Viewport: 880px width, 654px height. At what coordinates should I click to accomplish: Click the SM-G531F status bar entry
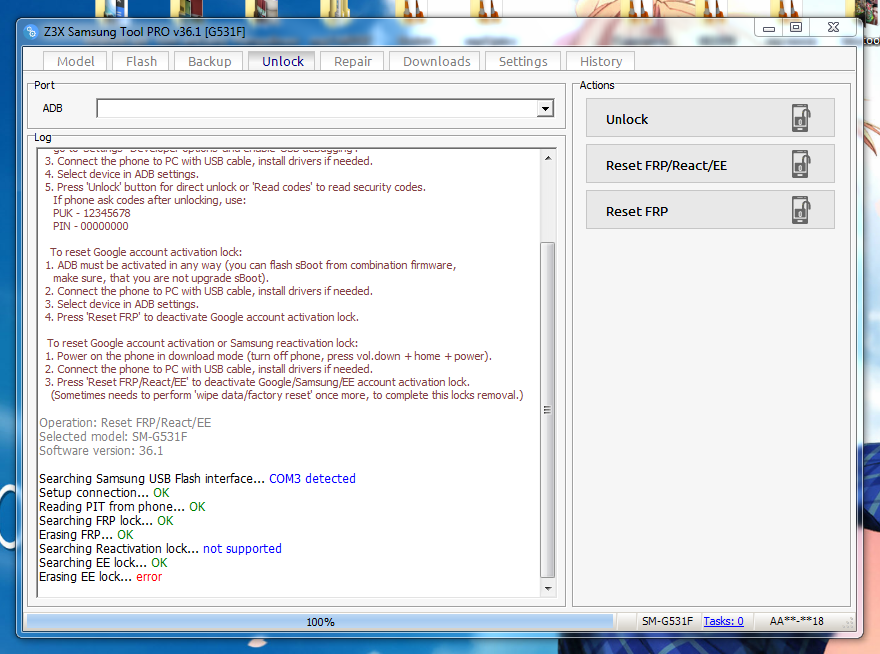coord(667,621)
